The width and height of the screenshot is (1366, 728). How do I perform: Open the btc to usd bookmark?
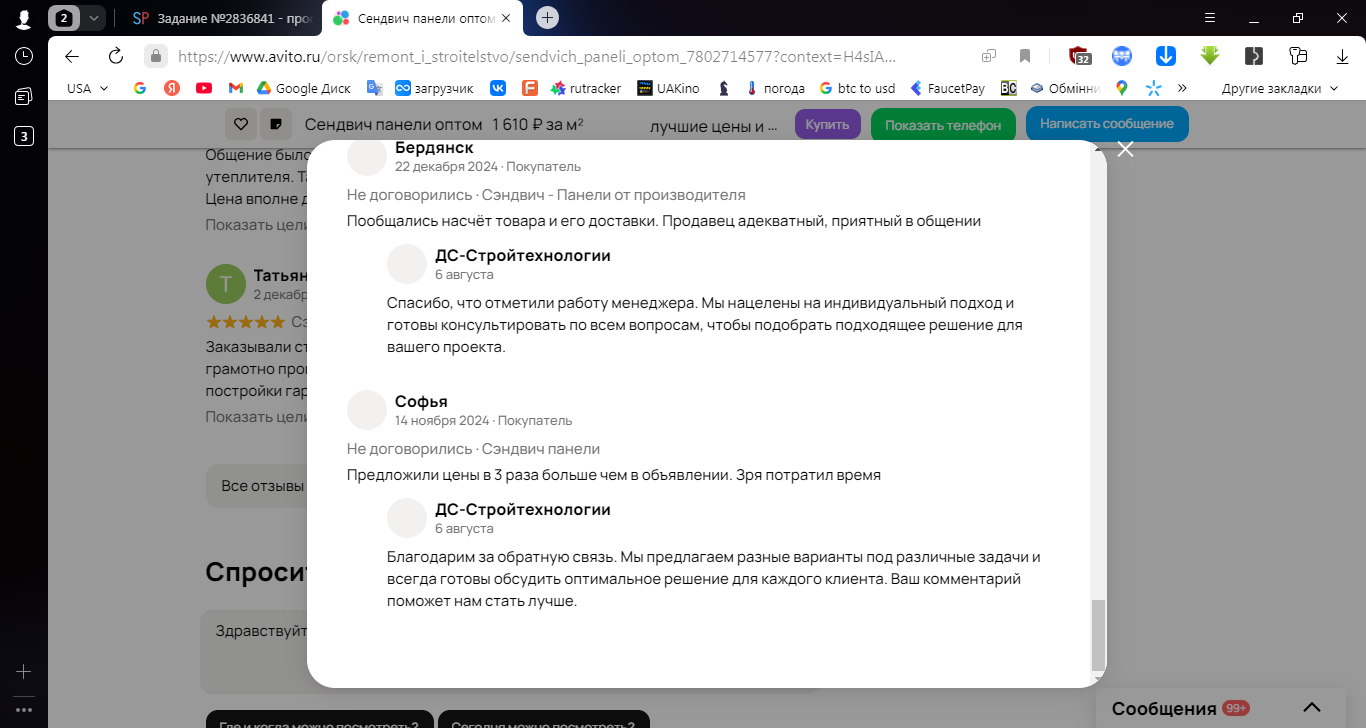click(x=857, y=88)
